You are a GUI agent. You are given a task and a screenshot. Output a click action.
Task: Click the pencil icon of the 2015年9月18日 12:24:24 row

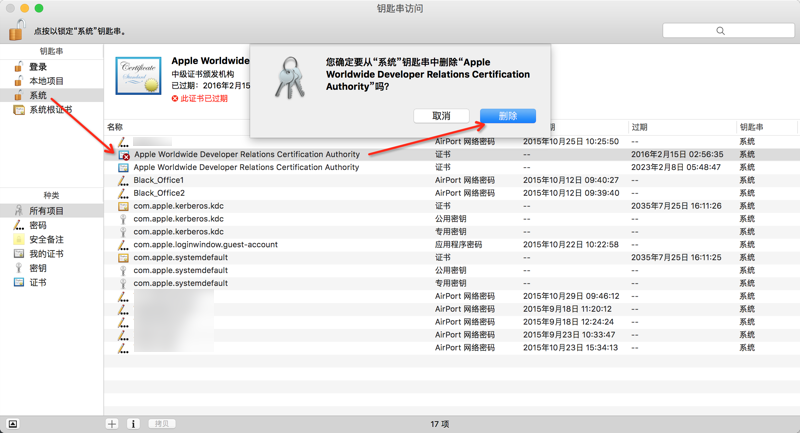[123, 322]
